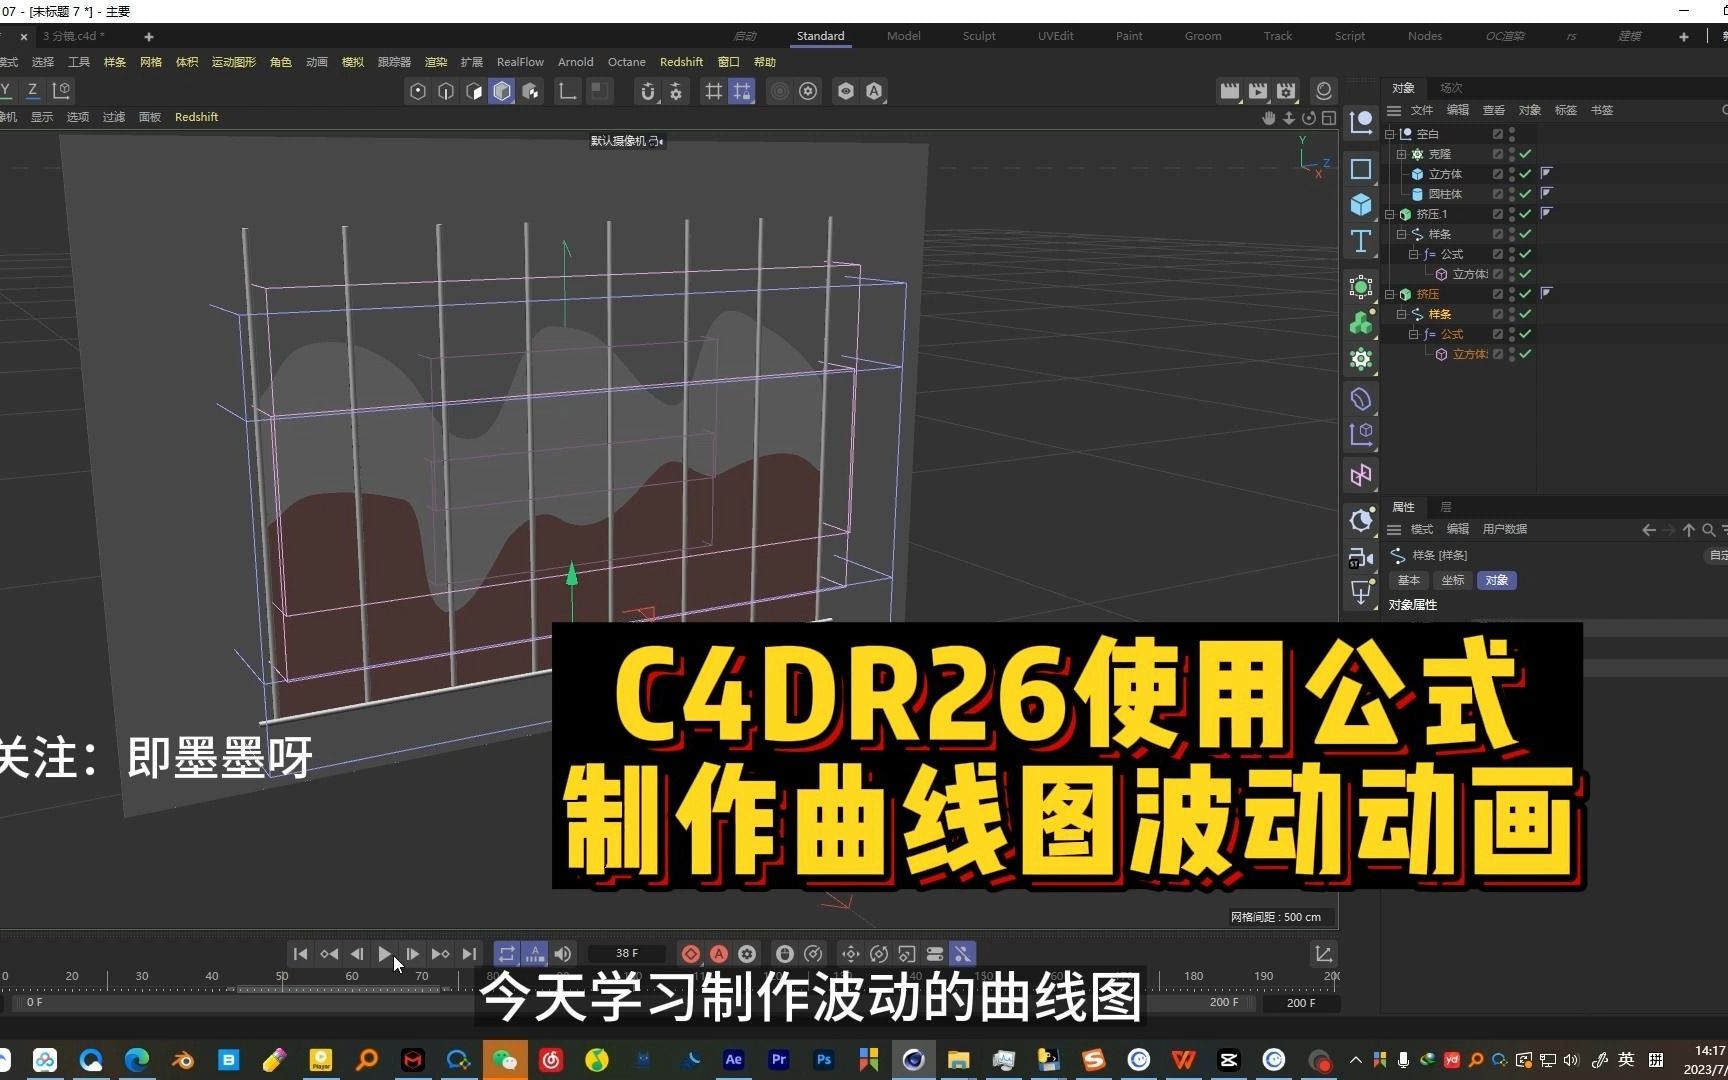Jump to the animation start
Viewport: 1728px width, 1080px height.
tap(300, 954)
